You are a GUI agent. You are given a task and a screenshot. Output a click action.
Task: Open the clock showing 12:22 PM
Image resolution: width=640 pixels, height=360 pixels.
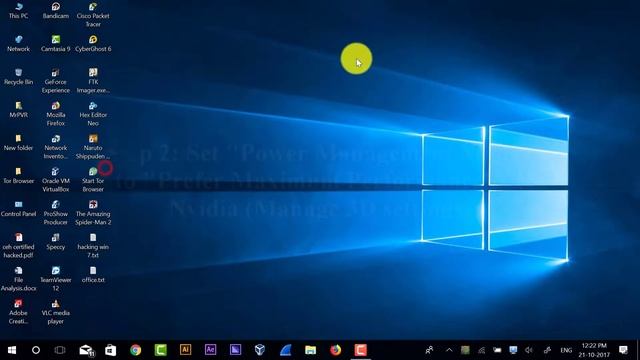coord(594,350)
